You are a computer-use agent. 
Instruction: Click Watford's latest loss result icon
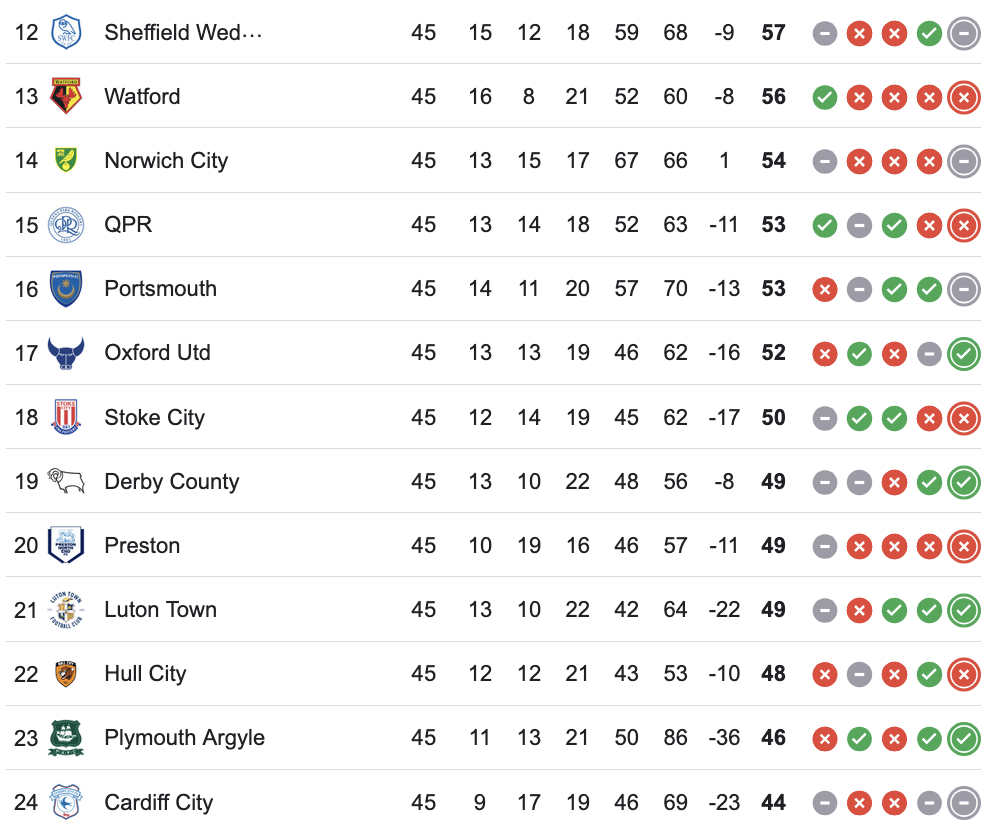coord(964,98)
